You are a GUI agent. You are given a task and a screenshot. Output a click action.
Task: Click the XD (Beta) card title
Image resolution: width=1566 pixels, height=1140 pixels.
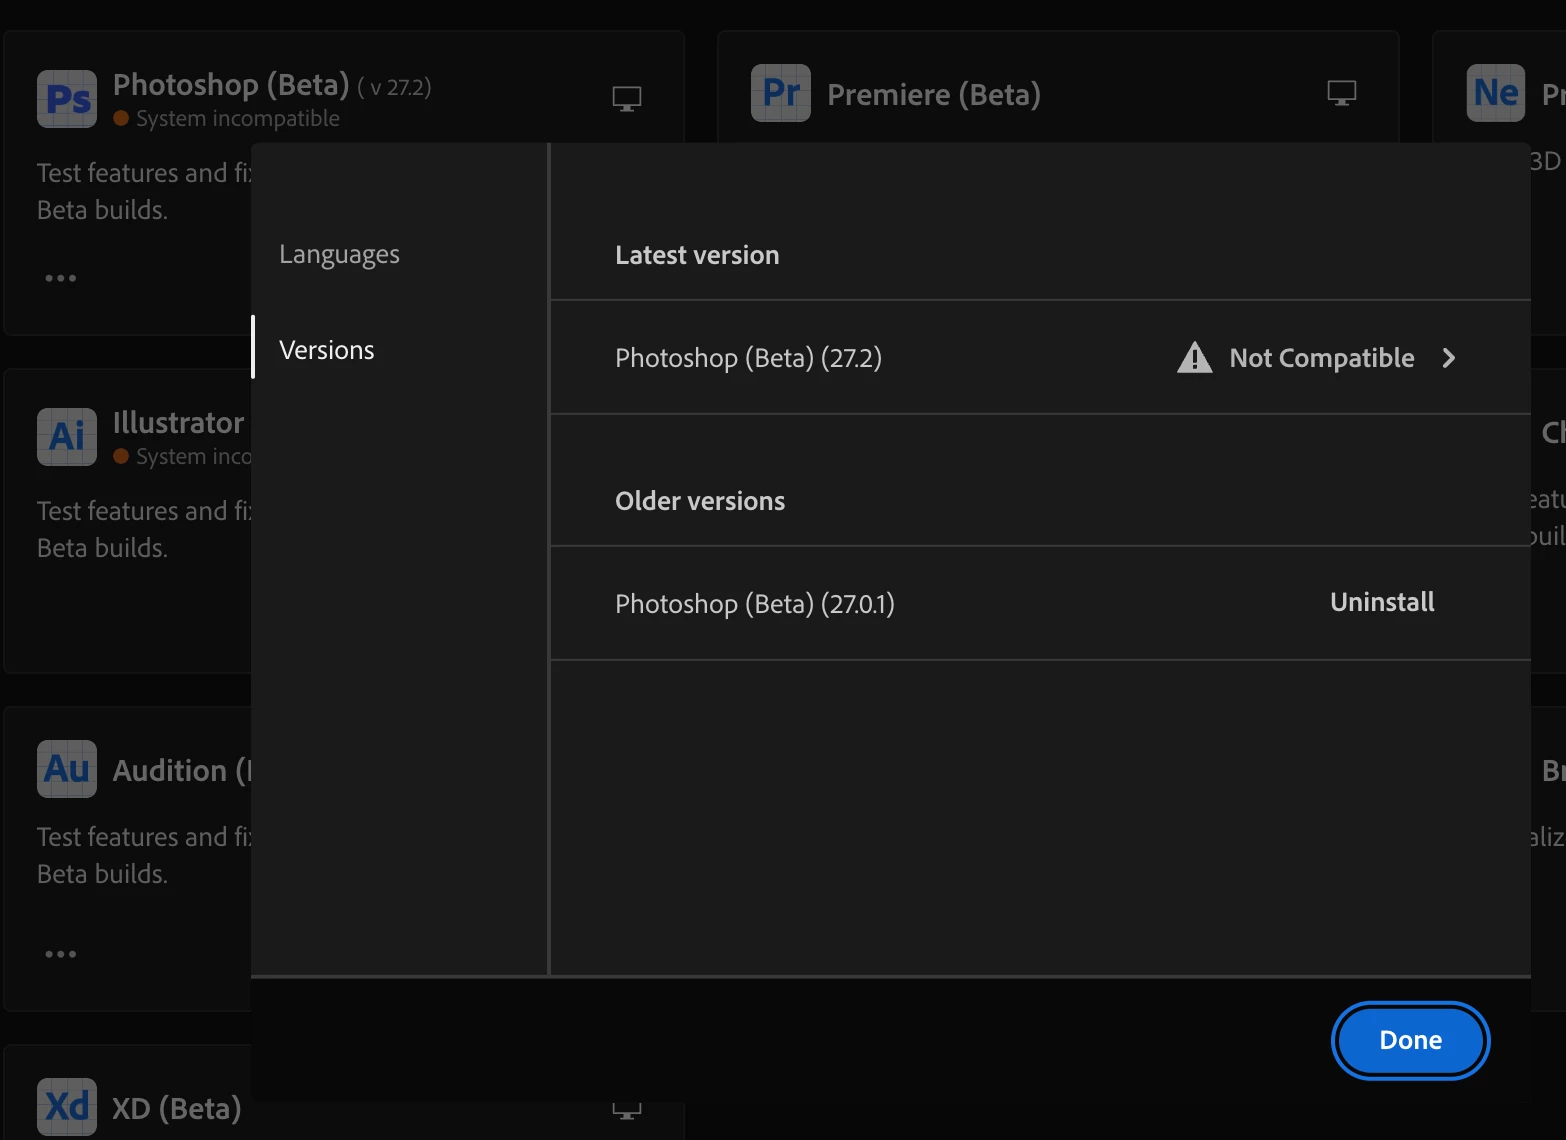click(x=177, y=1109)
